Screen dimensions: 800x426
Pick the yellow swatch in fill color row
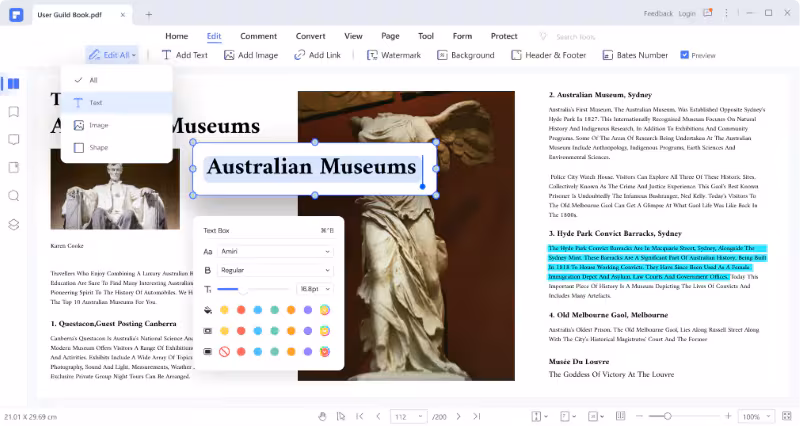click(x=224, y=310)
